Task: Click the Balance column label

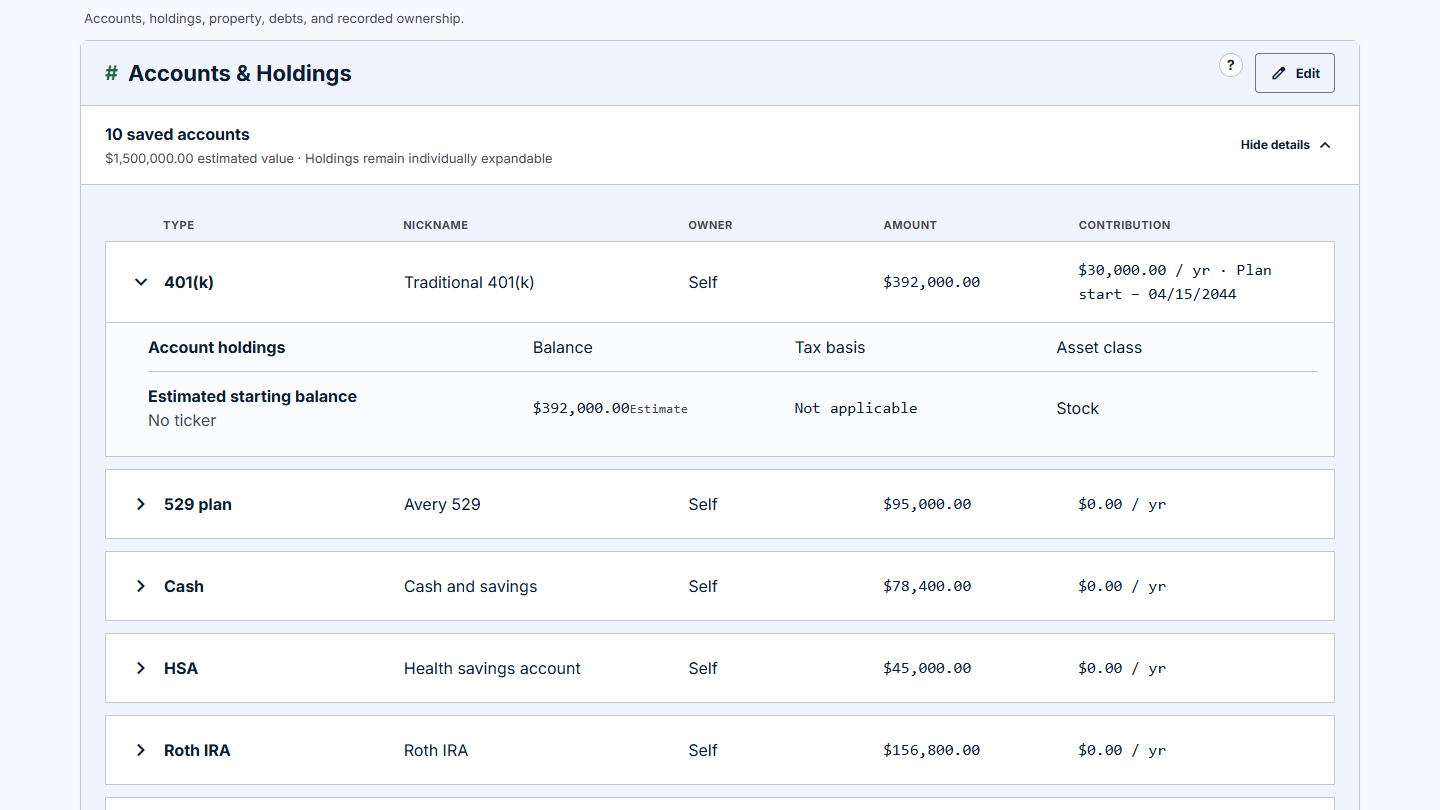Action: (563, 348)
